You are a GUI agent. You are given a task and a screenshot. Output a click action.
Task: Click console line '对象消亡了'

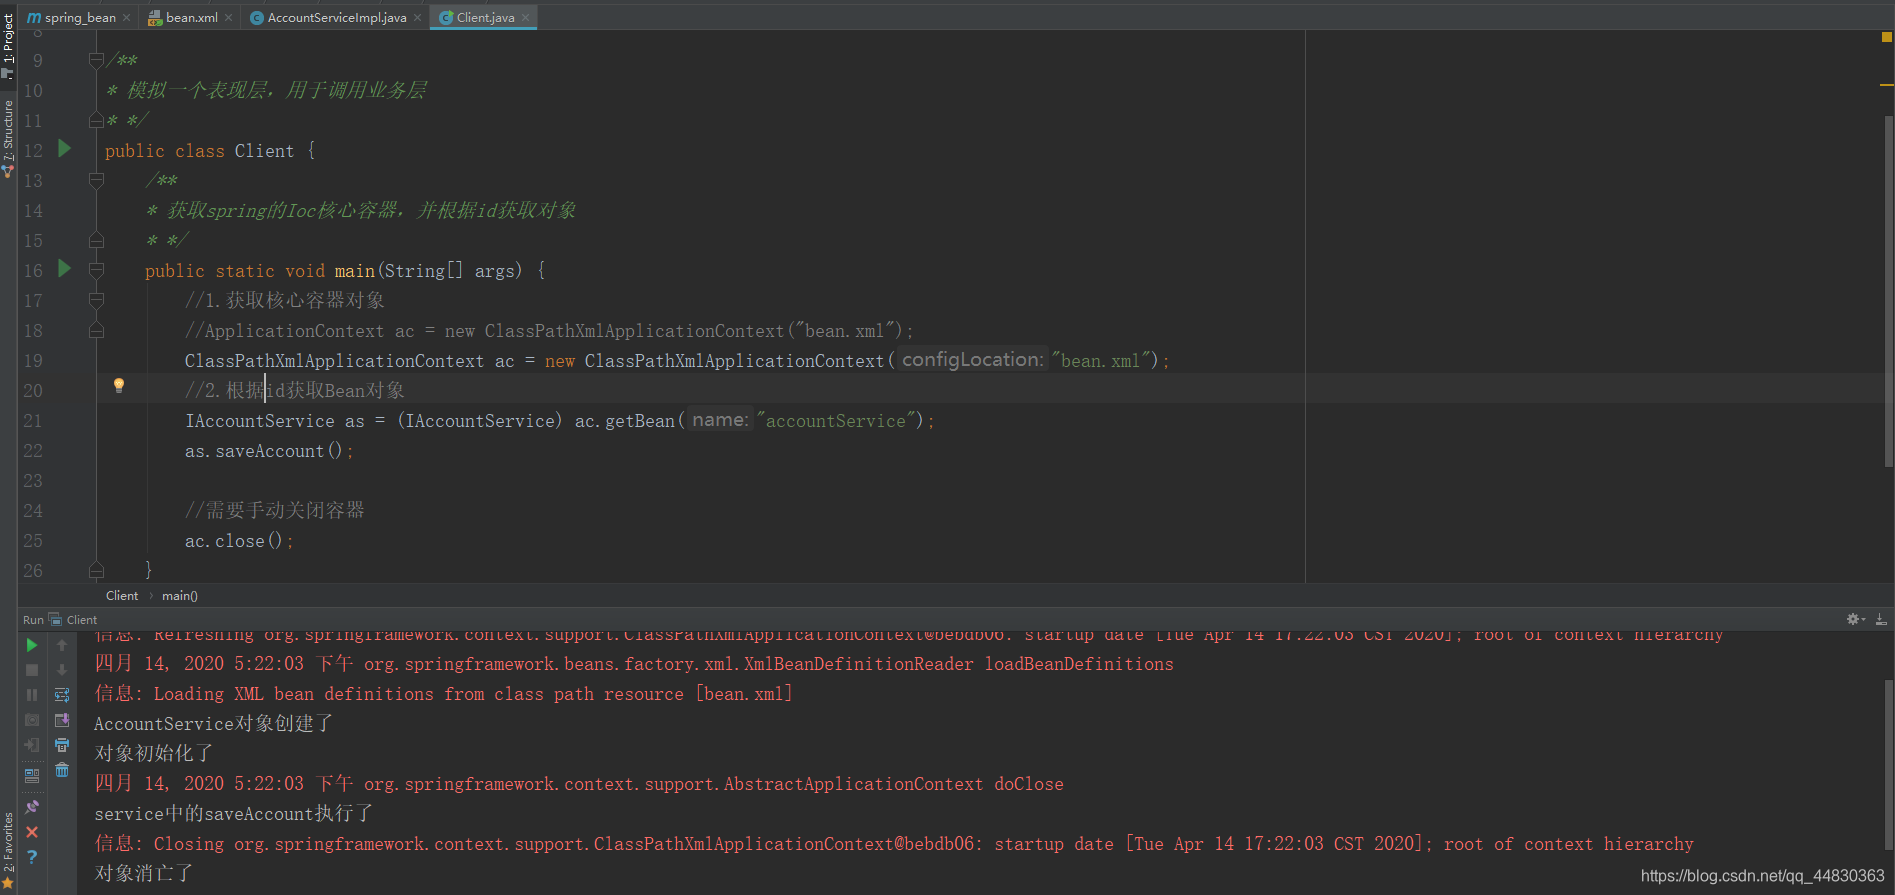144,874
